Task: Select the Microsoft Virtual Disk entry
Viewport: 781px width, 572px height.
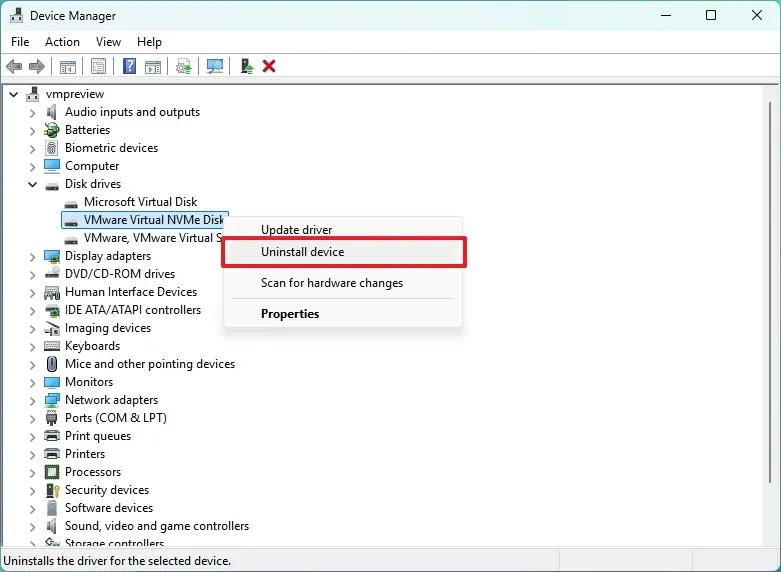Action: point(140,202)
